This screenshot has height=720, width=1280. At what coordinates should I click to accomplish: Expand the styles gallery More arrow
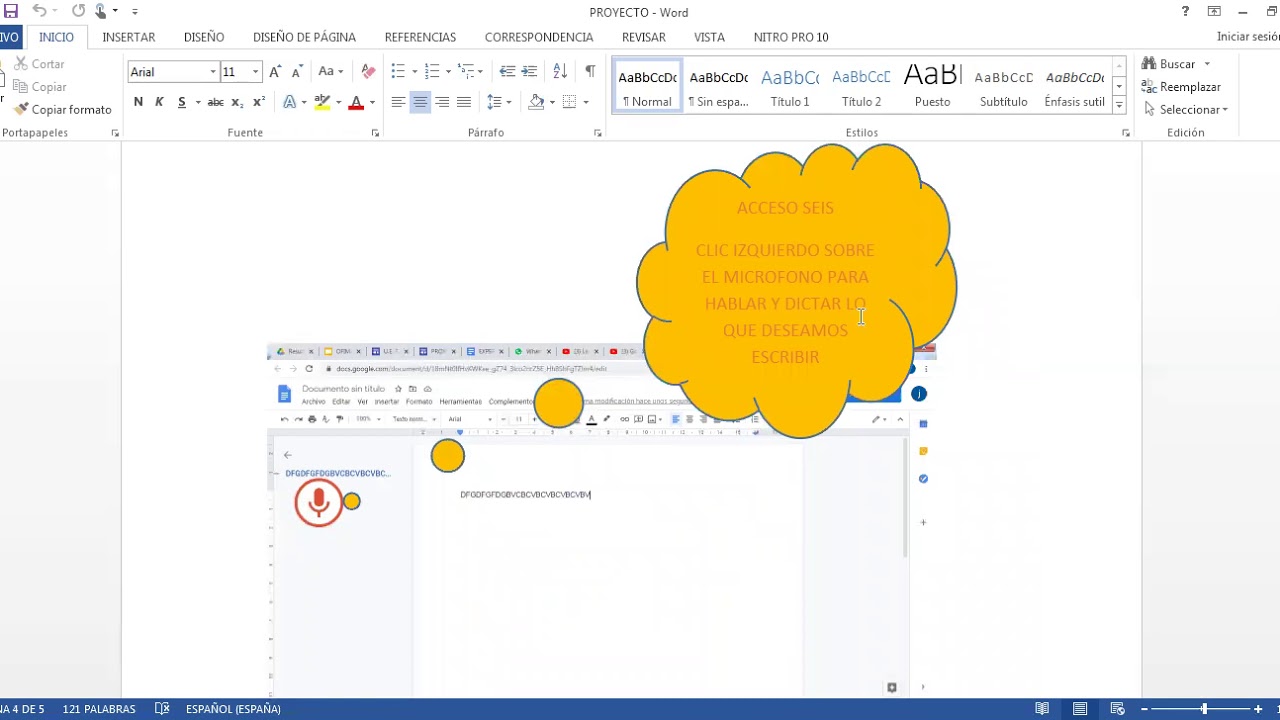pyautogui.click(x=1119, y=105)
